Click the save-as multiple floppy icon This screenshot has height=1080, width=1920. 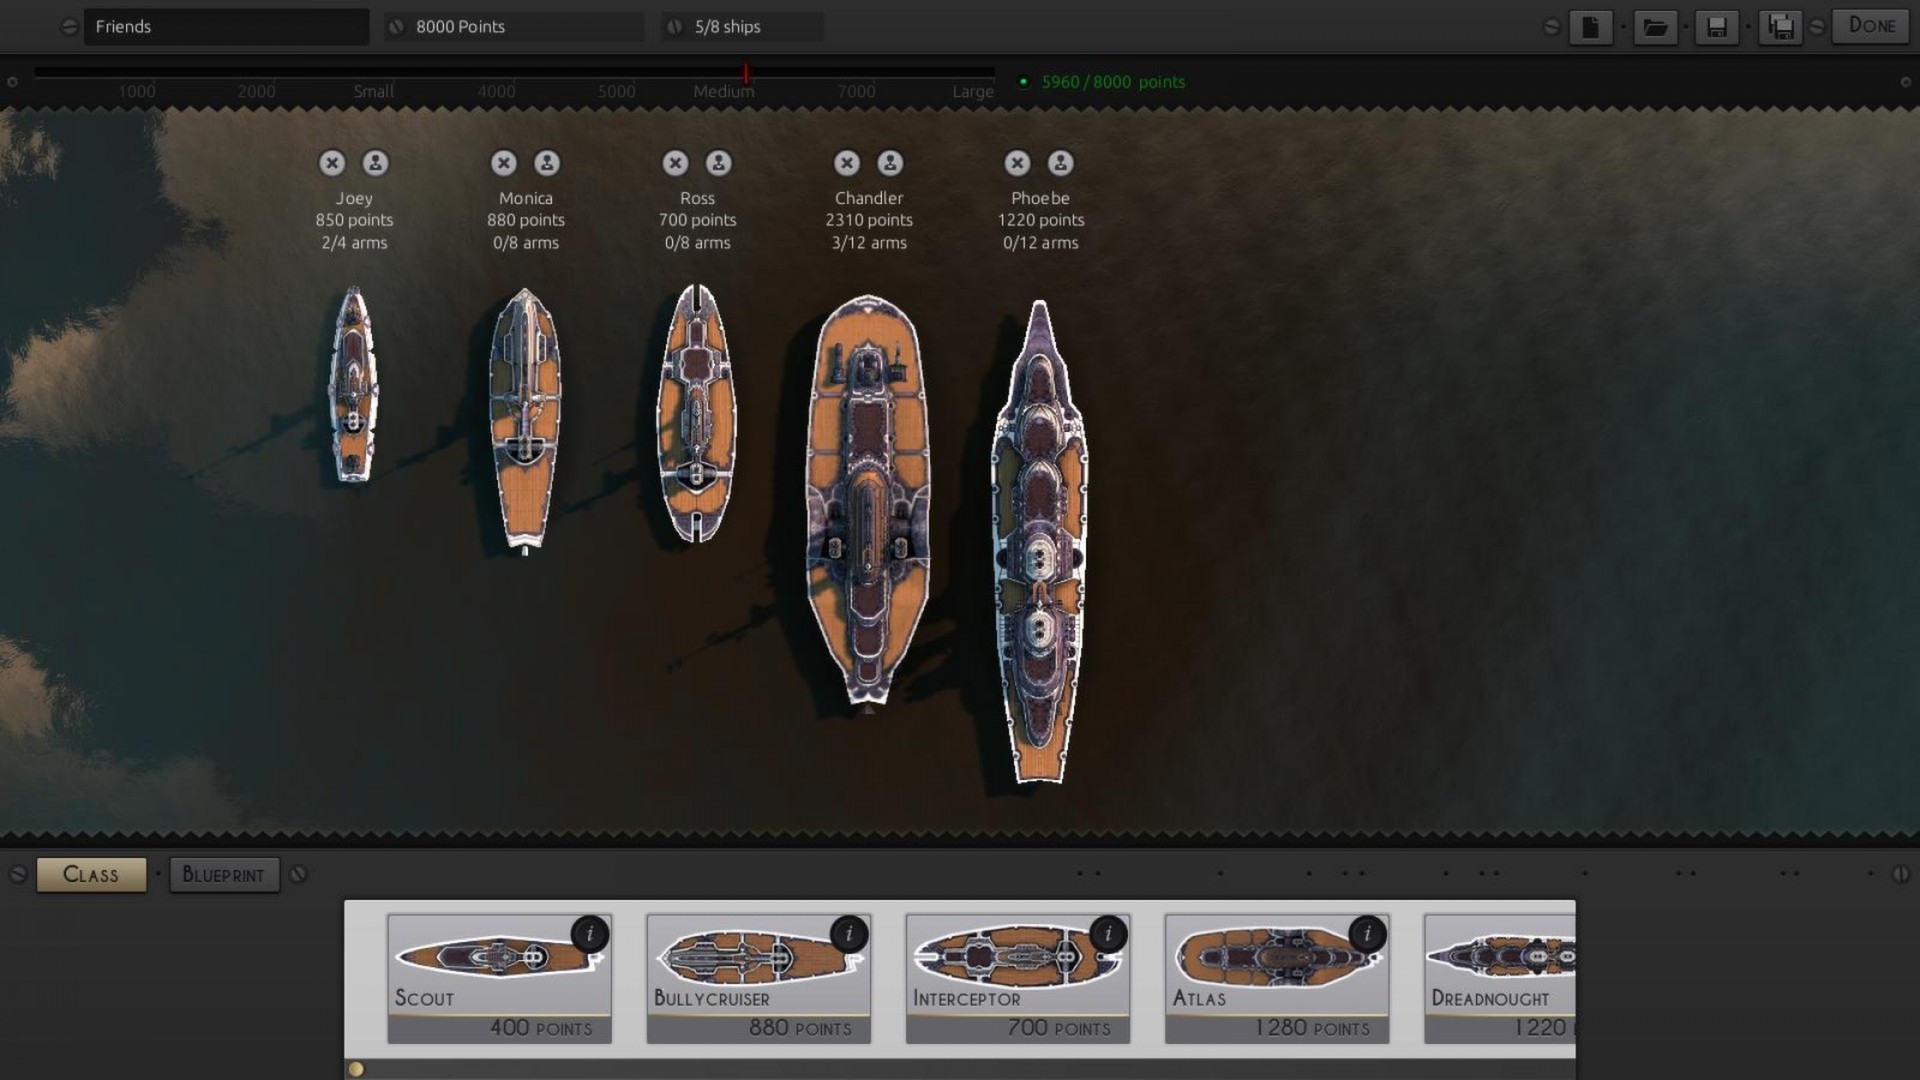coord(1780,27)
